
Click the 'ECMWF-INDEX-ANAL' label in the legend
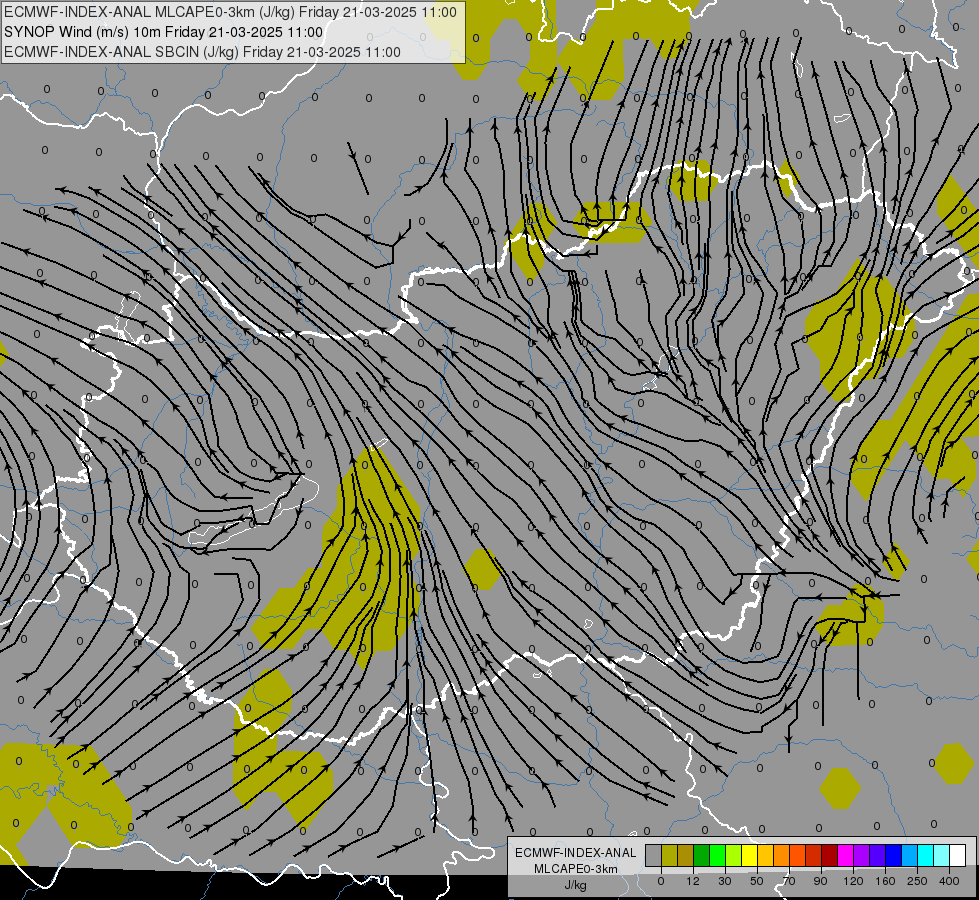click(575, 853)
